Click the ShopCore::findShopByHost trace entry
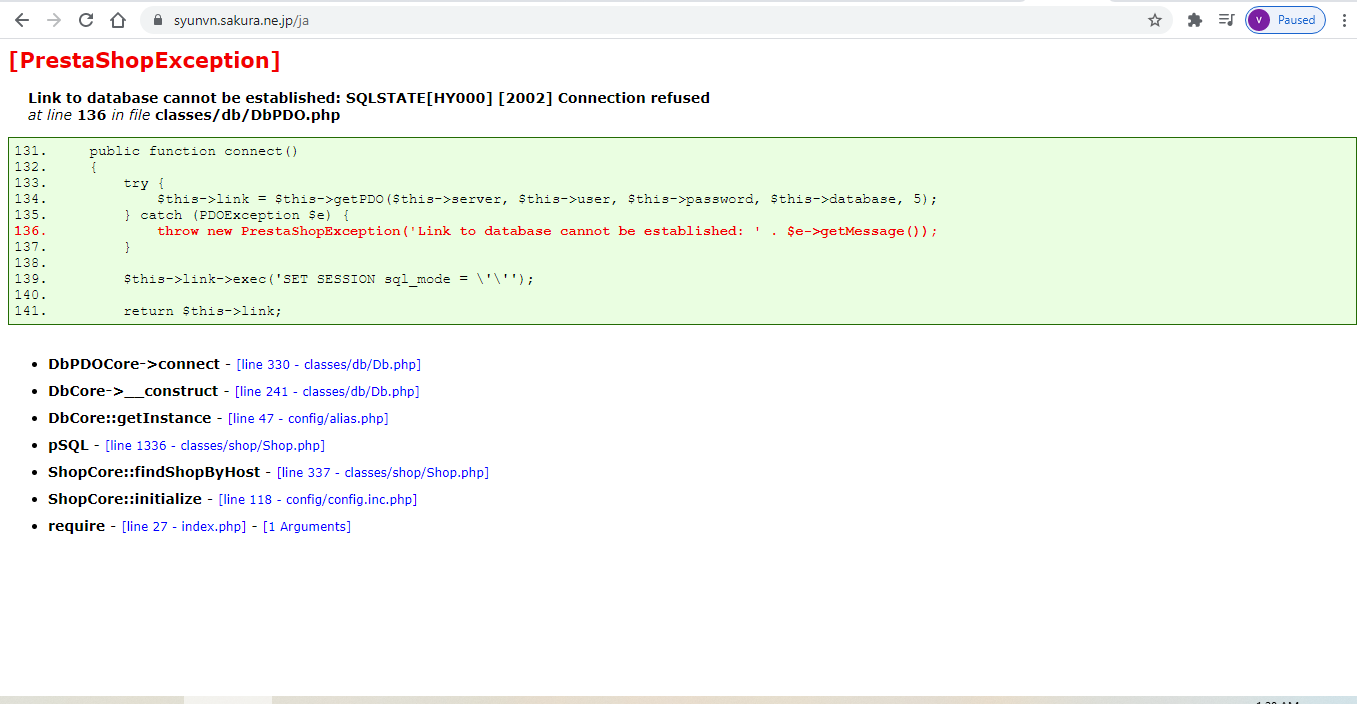Screen dimensions: 1357x704 [154, 472]
